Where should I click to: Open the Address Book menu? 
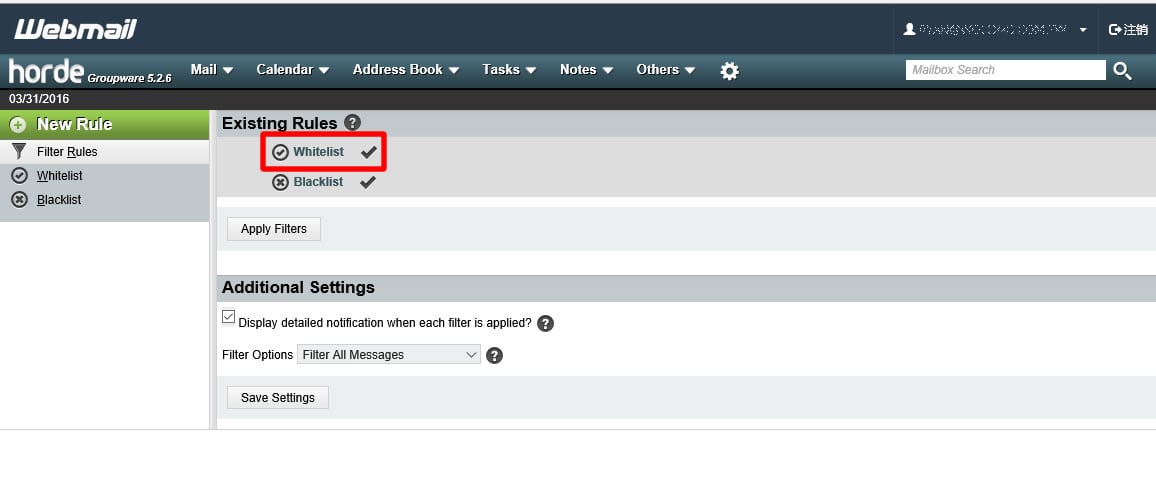click(405, 70)
